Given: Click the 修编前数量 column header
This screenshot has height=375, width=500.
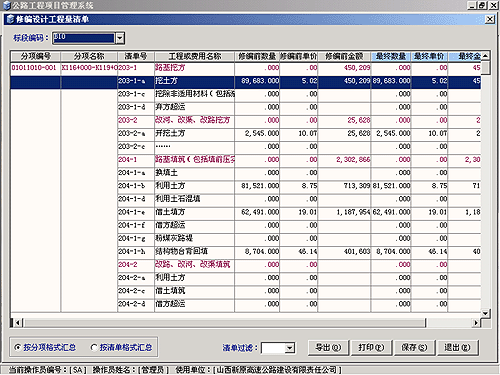Looking at the screenshot, I should [x=257, y=56].
